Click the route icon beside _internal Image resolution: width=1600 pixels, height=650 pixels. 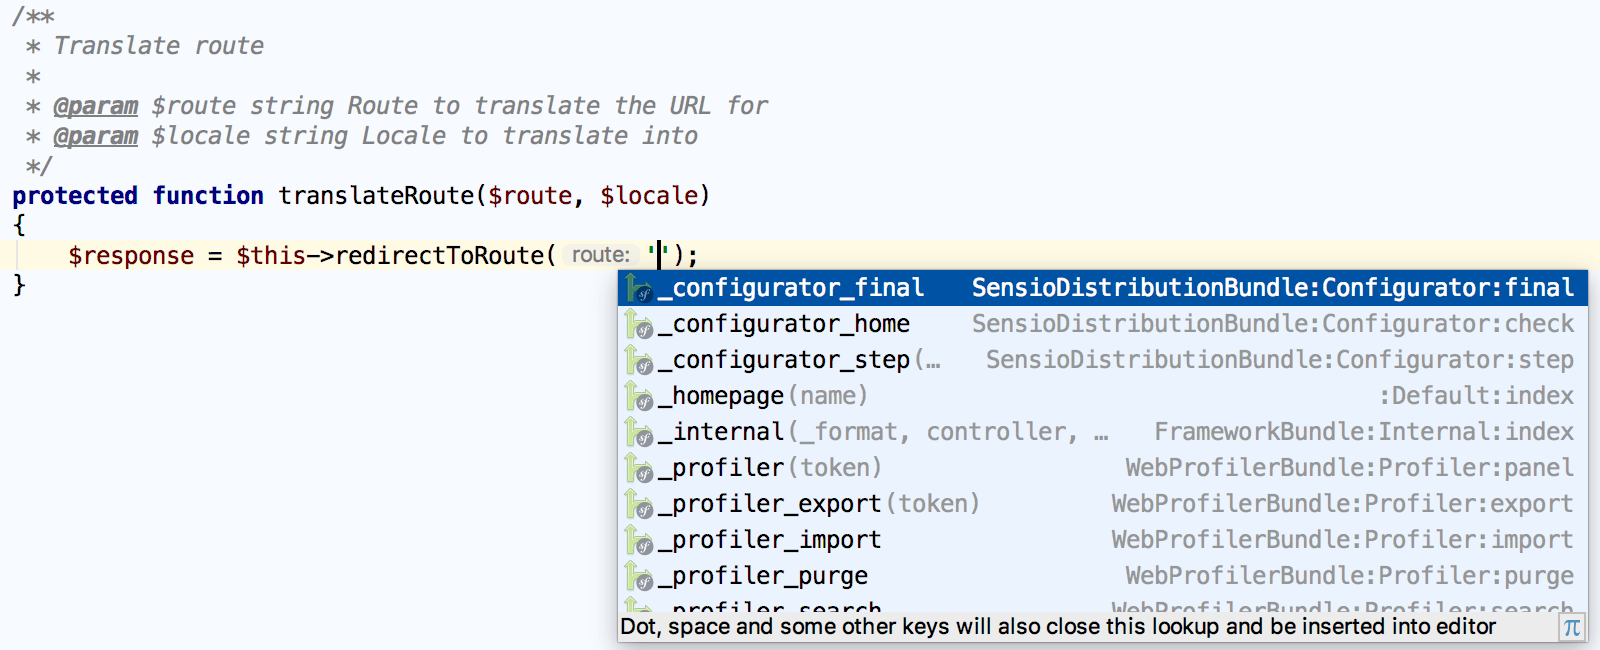click(x=640, y=432)
